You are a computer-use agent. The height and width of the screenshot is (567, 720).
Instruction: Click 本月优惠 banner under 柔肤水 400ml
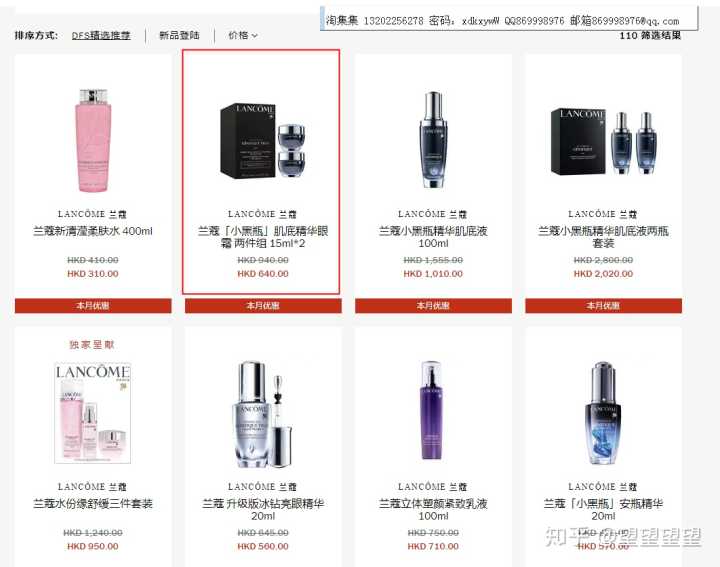pyautogui.click(x=93, y=306)
